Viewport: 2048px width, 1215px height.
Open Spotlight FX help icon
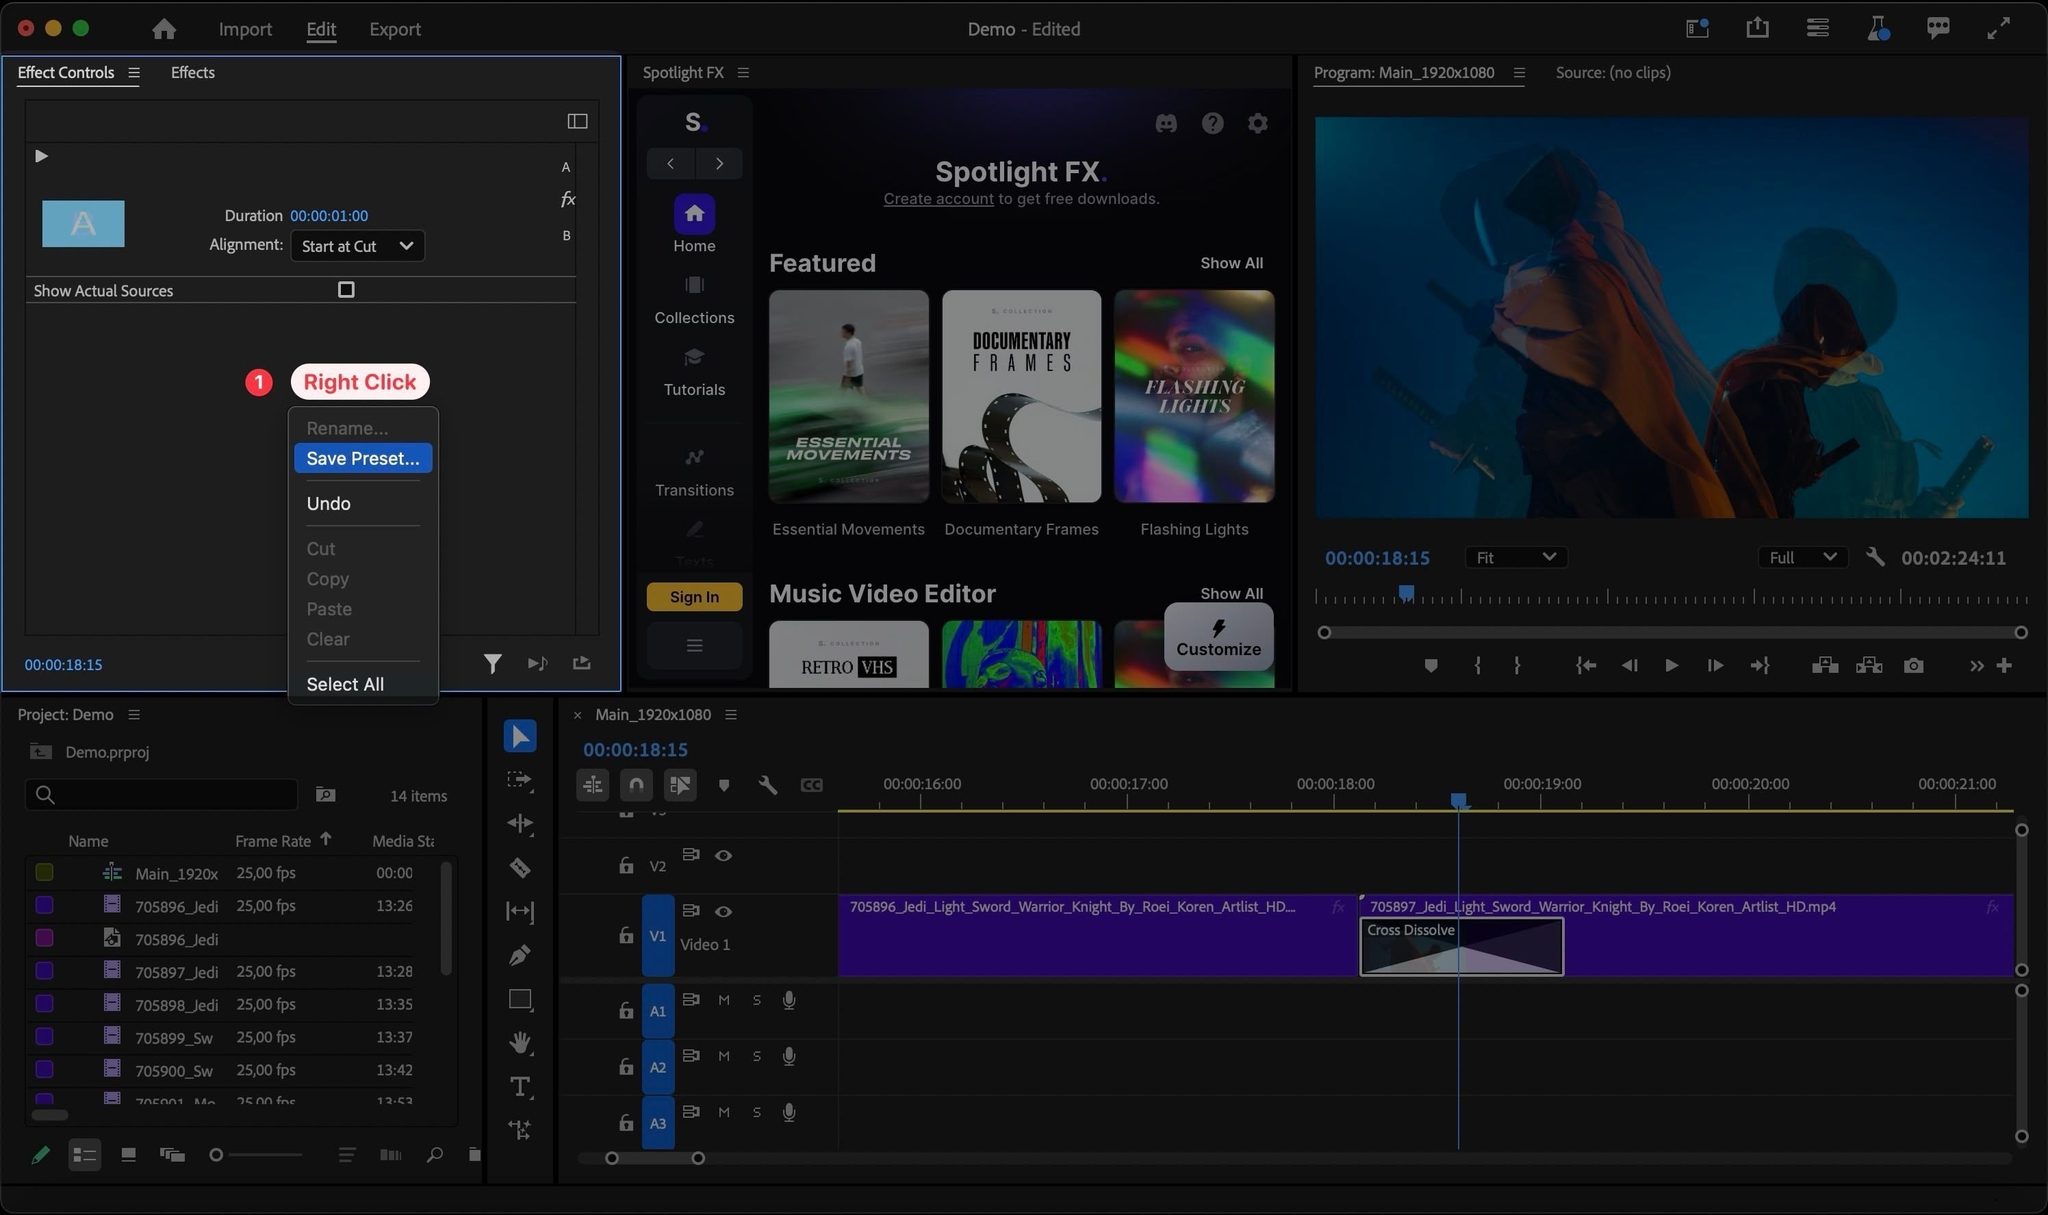click(1212, 123)
